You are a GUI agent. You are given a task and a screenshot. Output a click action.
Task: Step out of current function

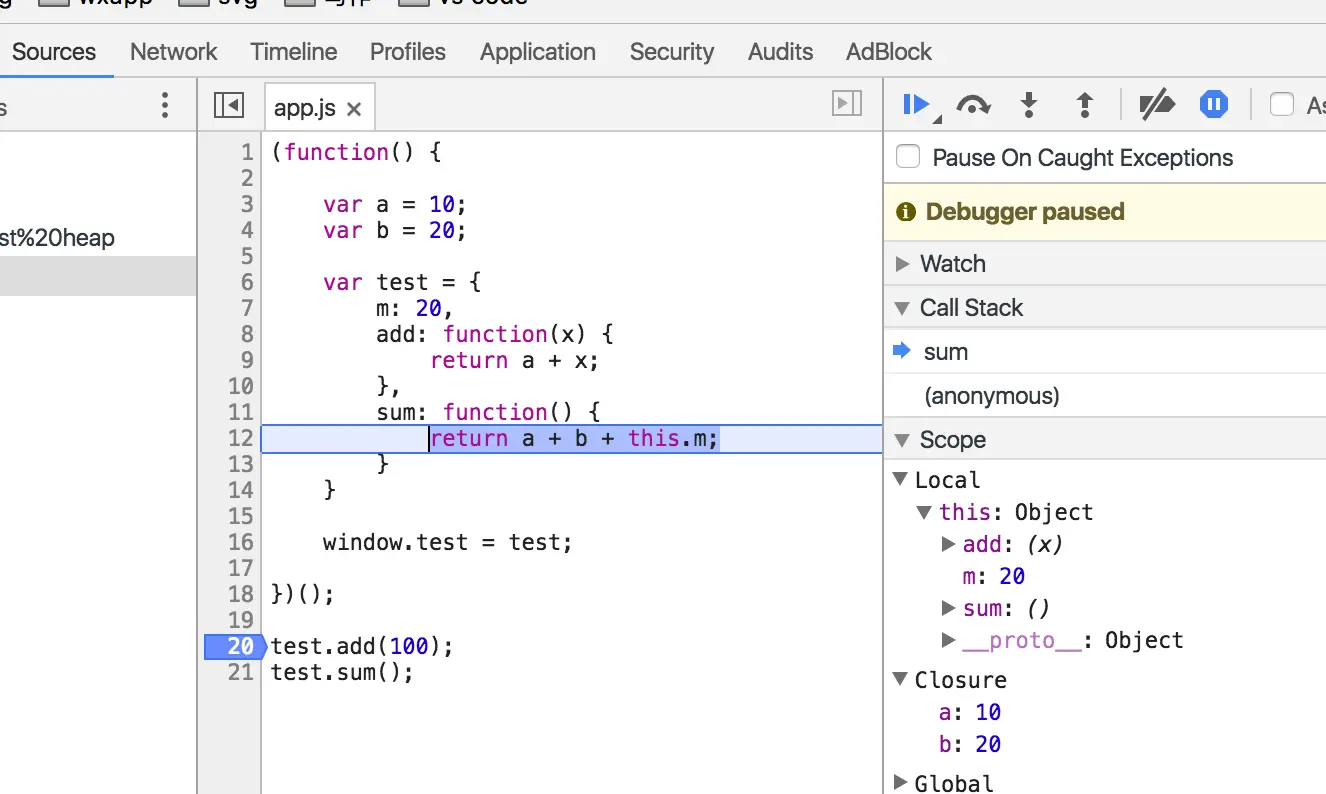pyautogui.click(x=1085, y=104)
